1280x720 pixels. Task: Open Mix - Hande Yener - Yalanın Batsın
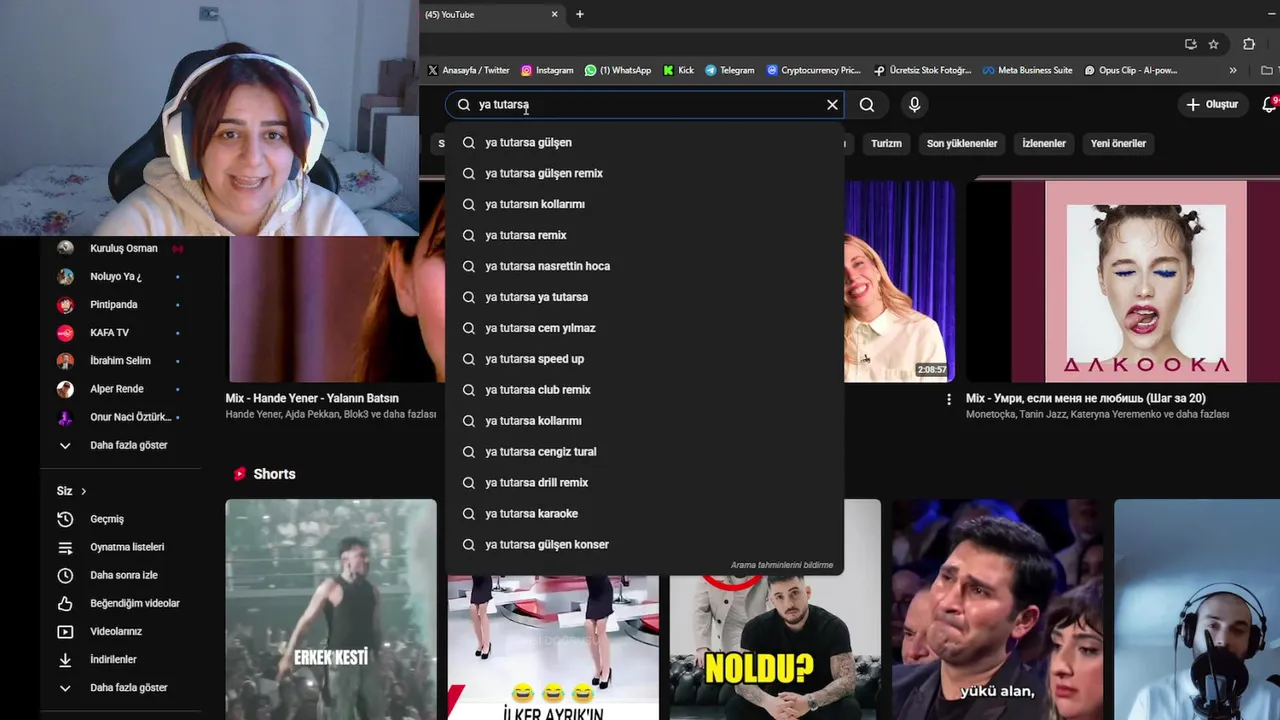coord(312,398)
